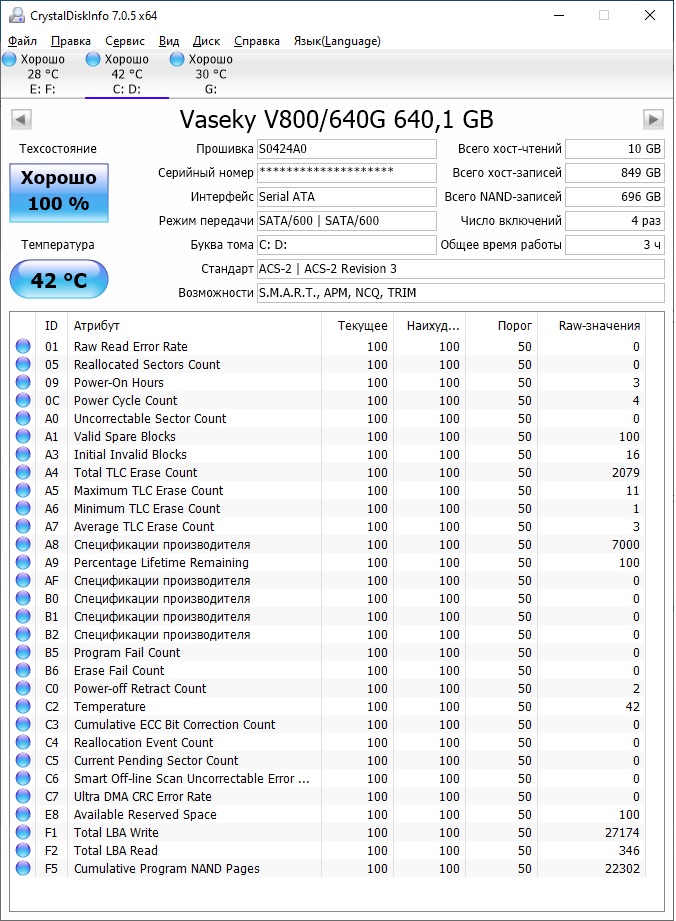Click status orb for Valid Spare Blocks
The width and height of the screenshot is (676, 921).
23,436
